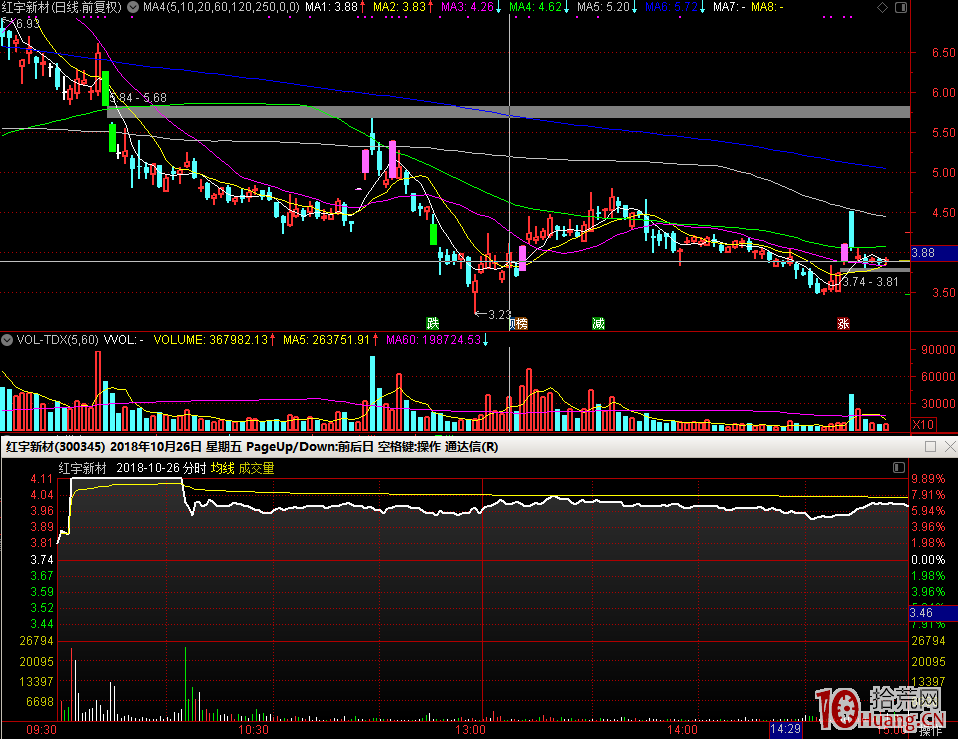
Task: Click the red 涨 marker
Action: (x=843, y=323)
